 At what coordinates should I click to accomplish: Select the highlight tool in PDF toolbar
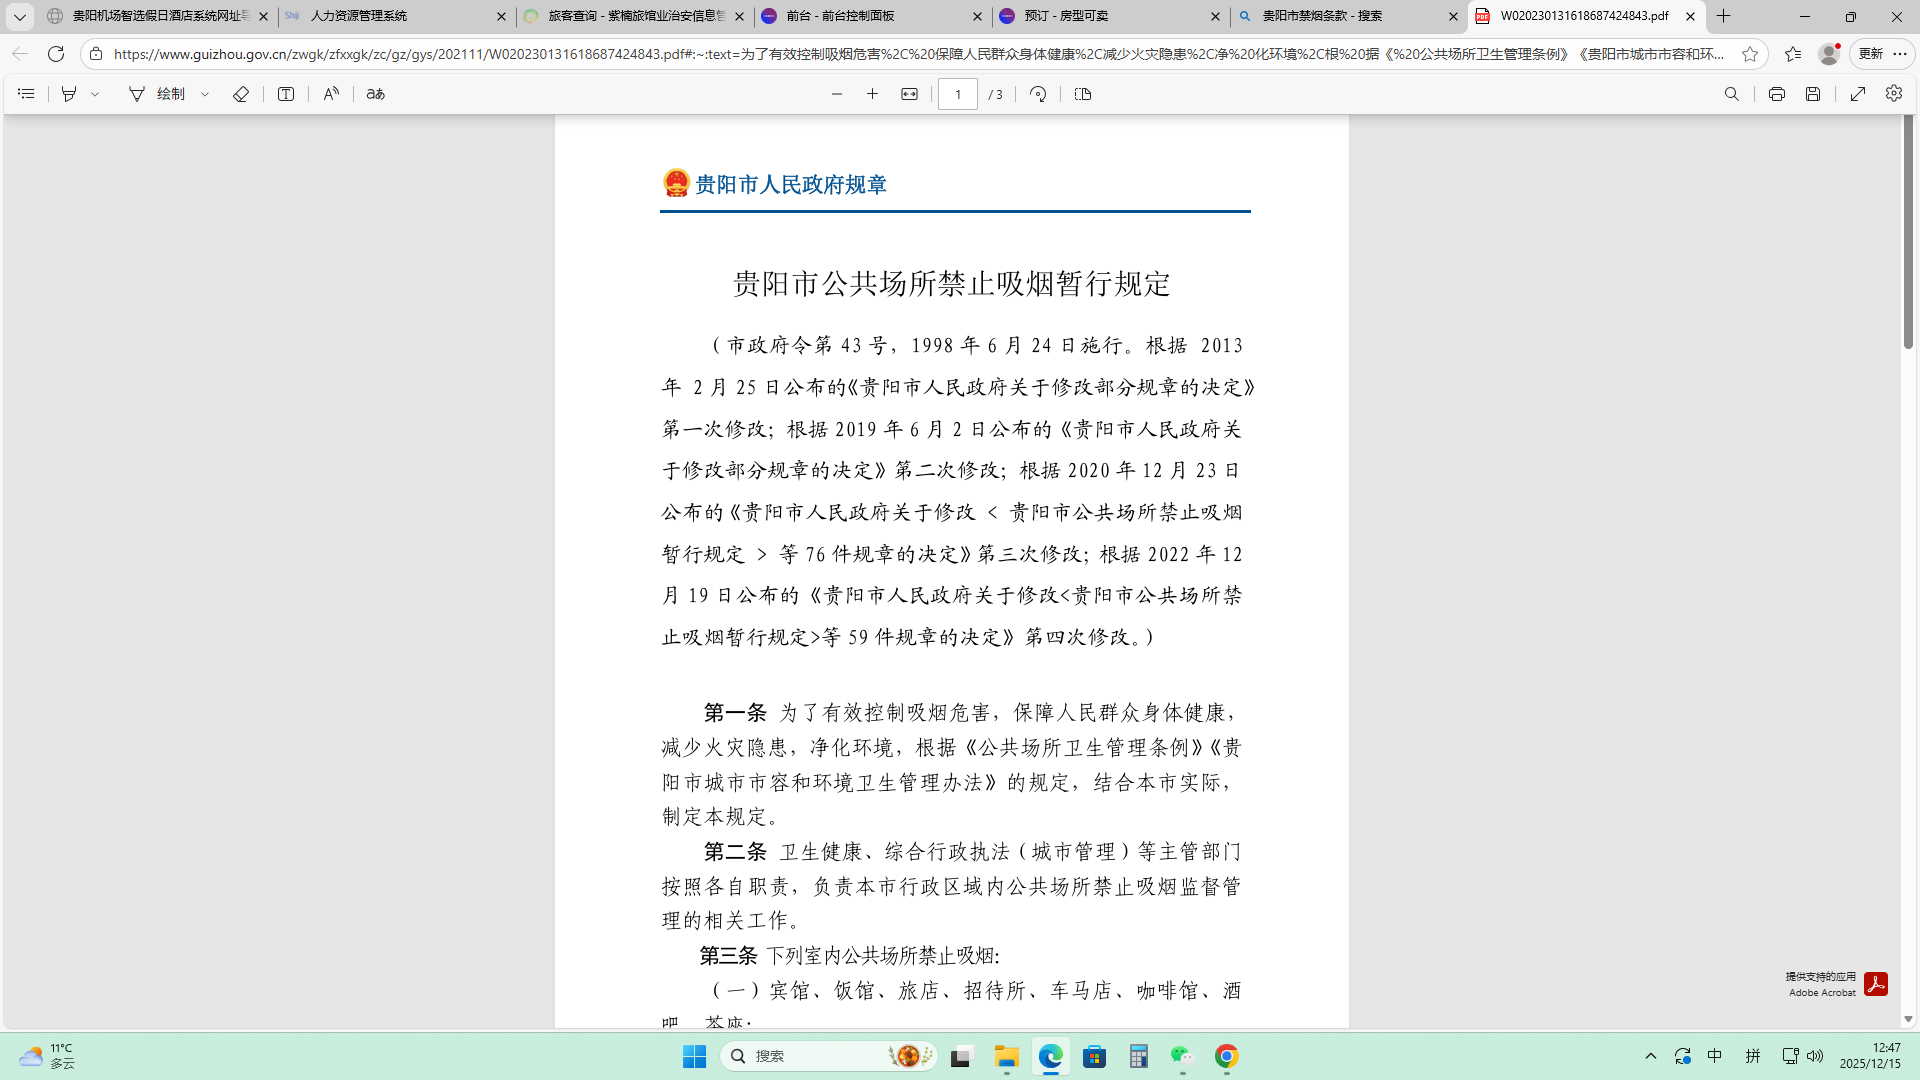pos(69,94)
